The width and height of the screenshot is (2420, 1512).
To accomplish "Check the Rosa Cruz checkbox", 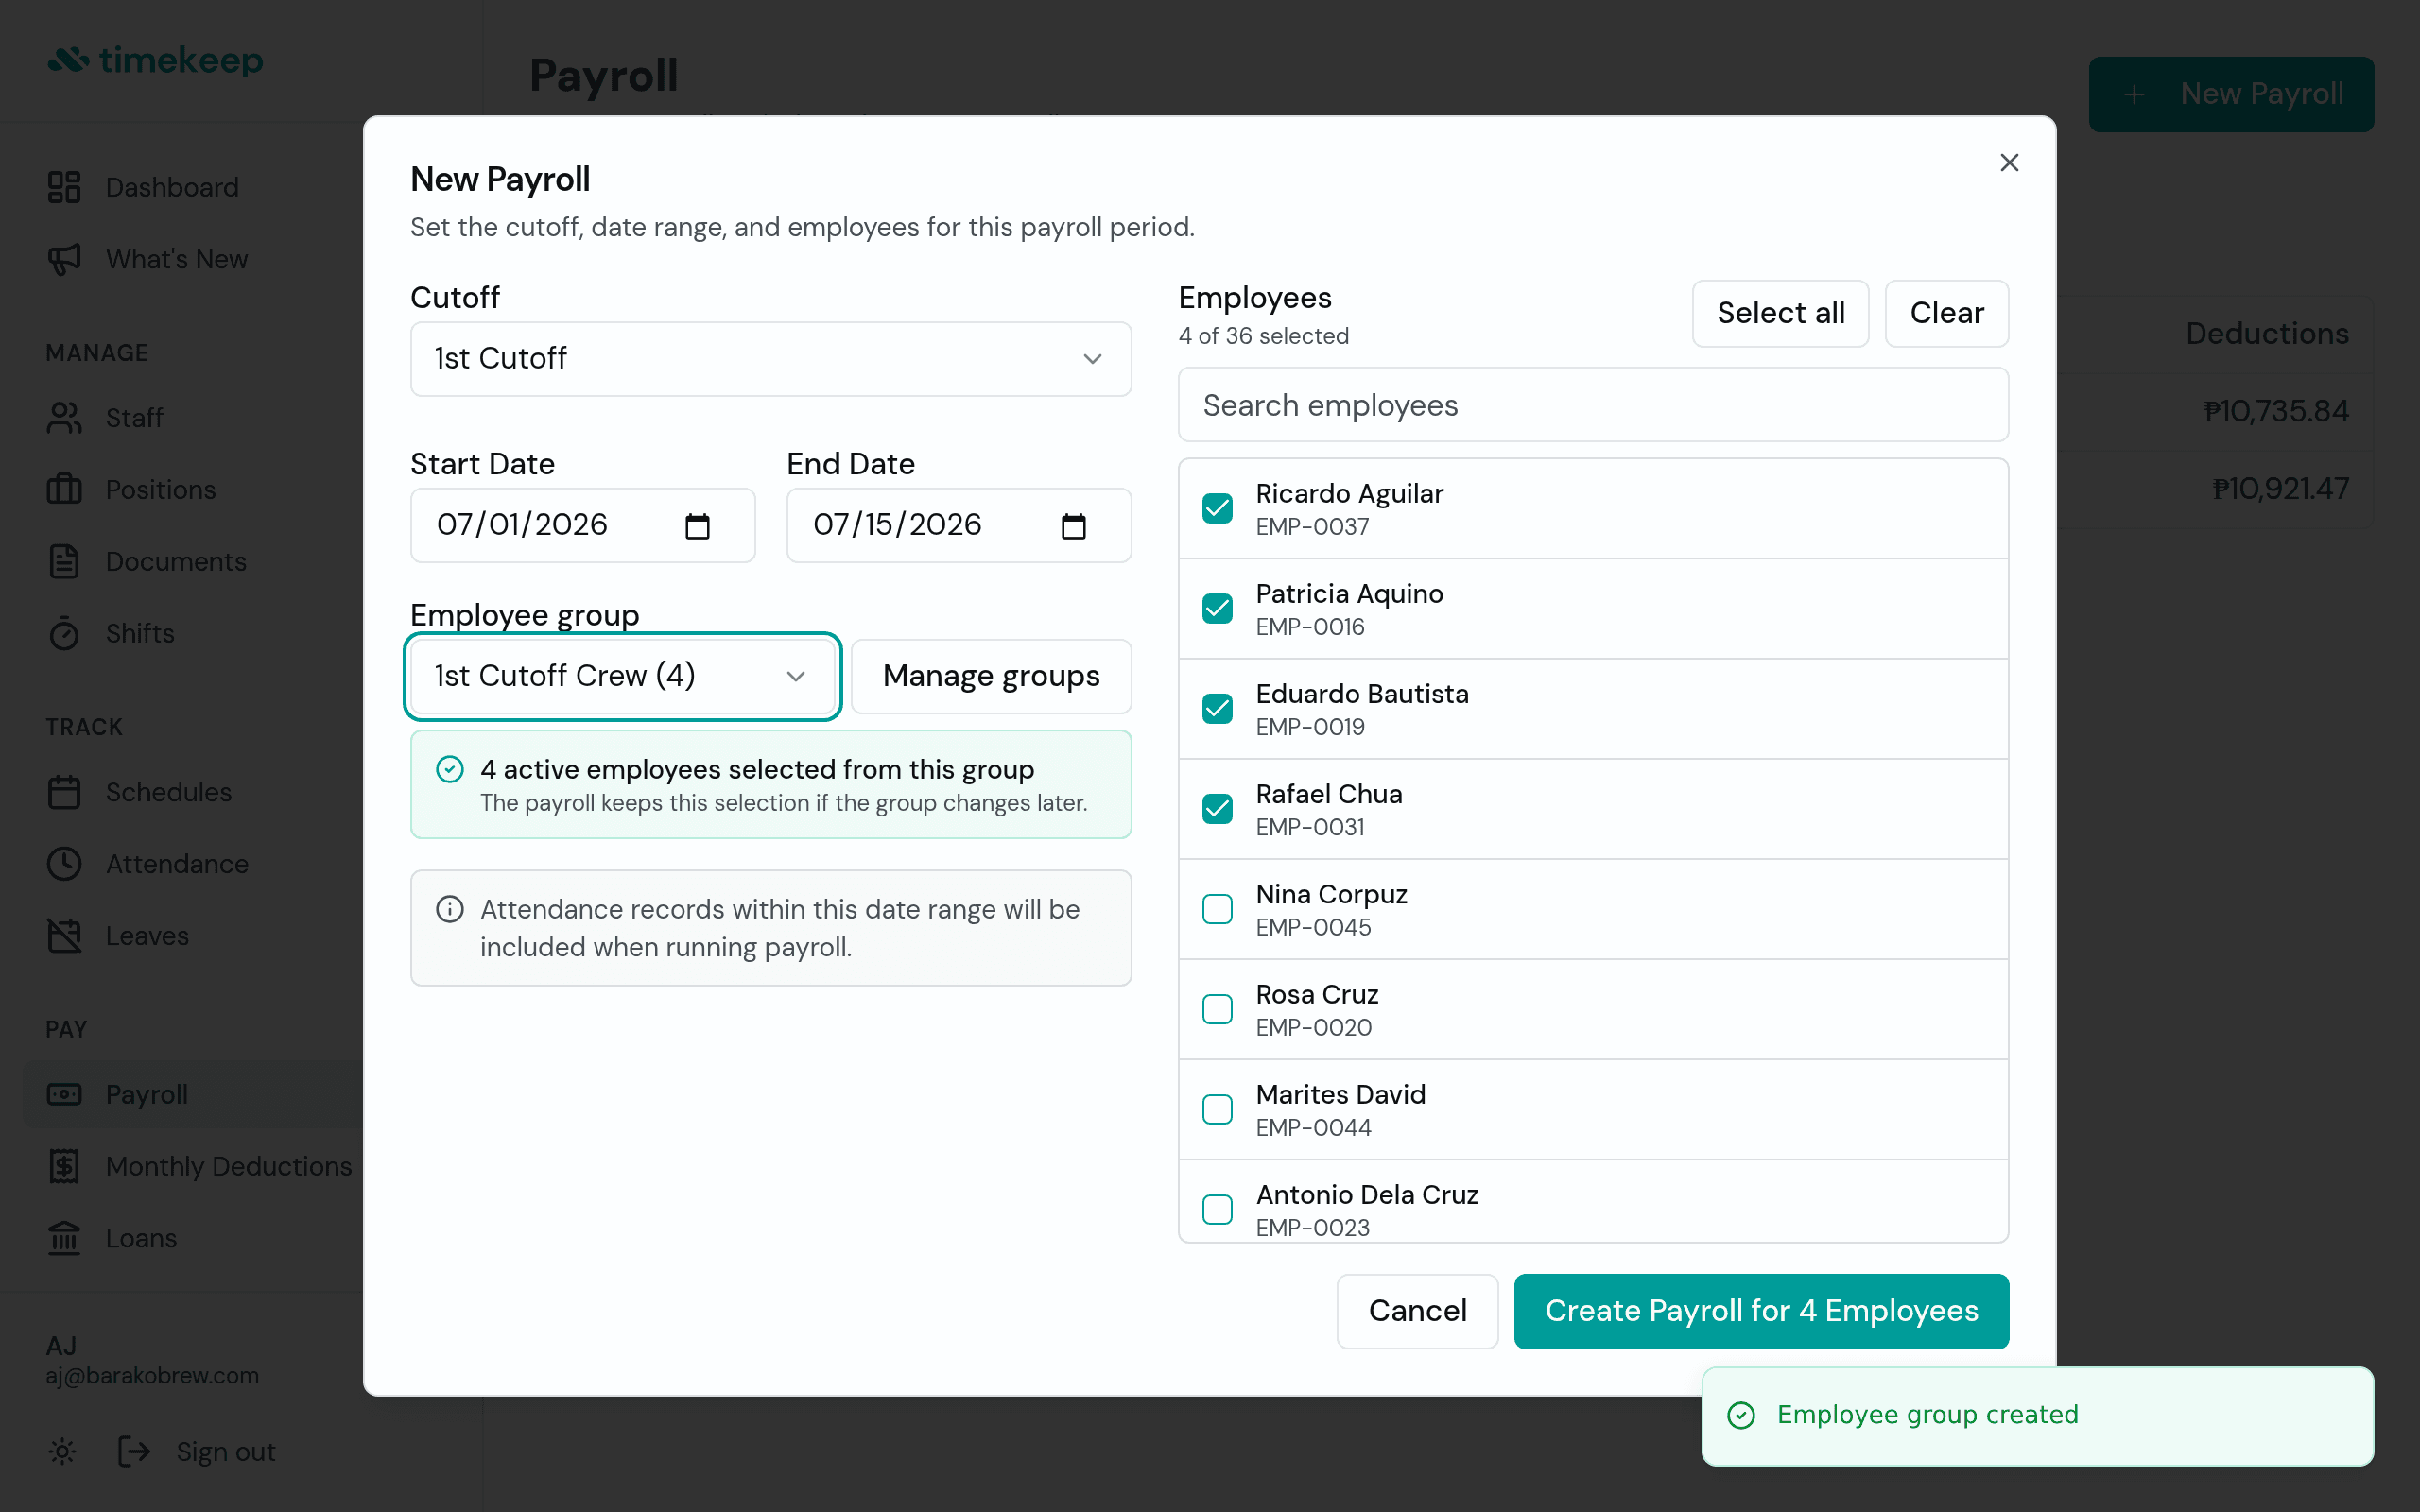I will (x=1217, y=1009).
